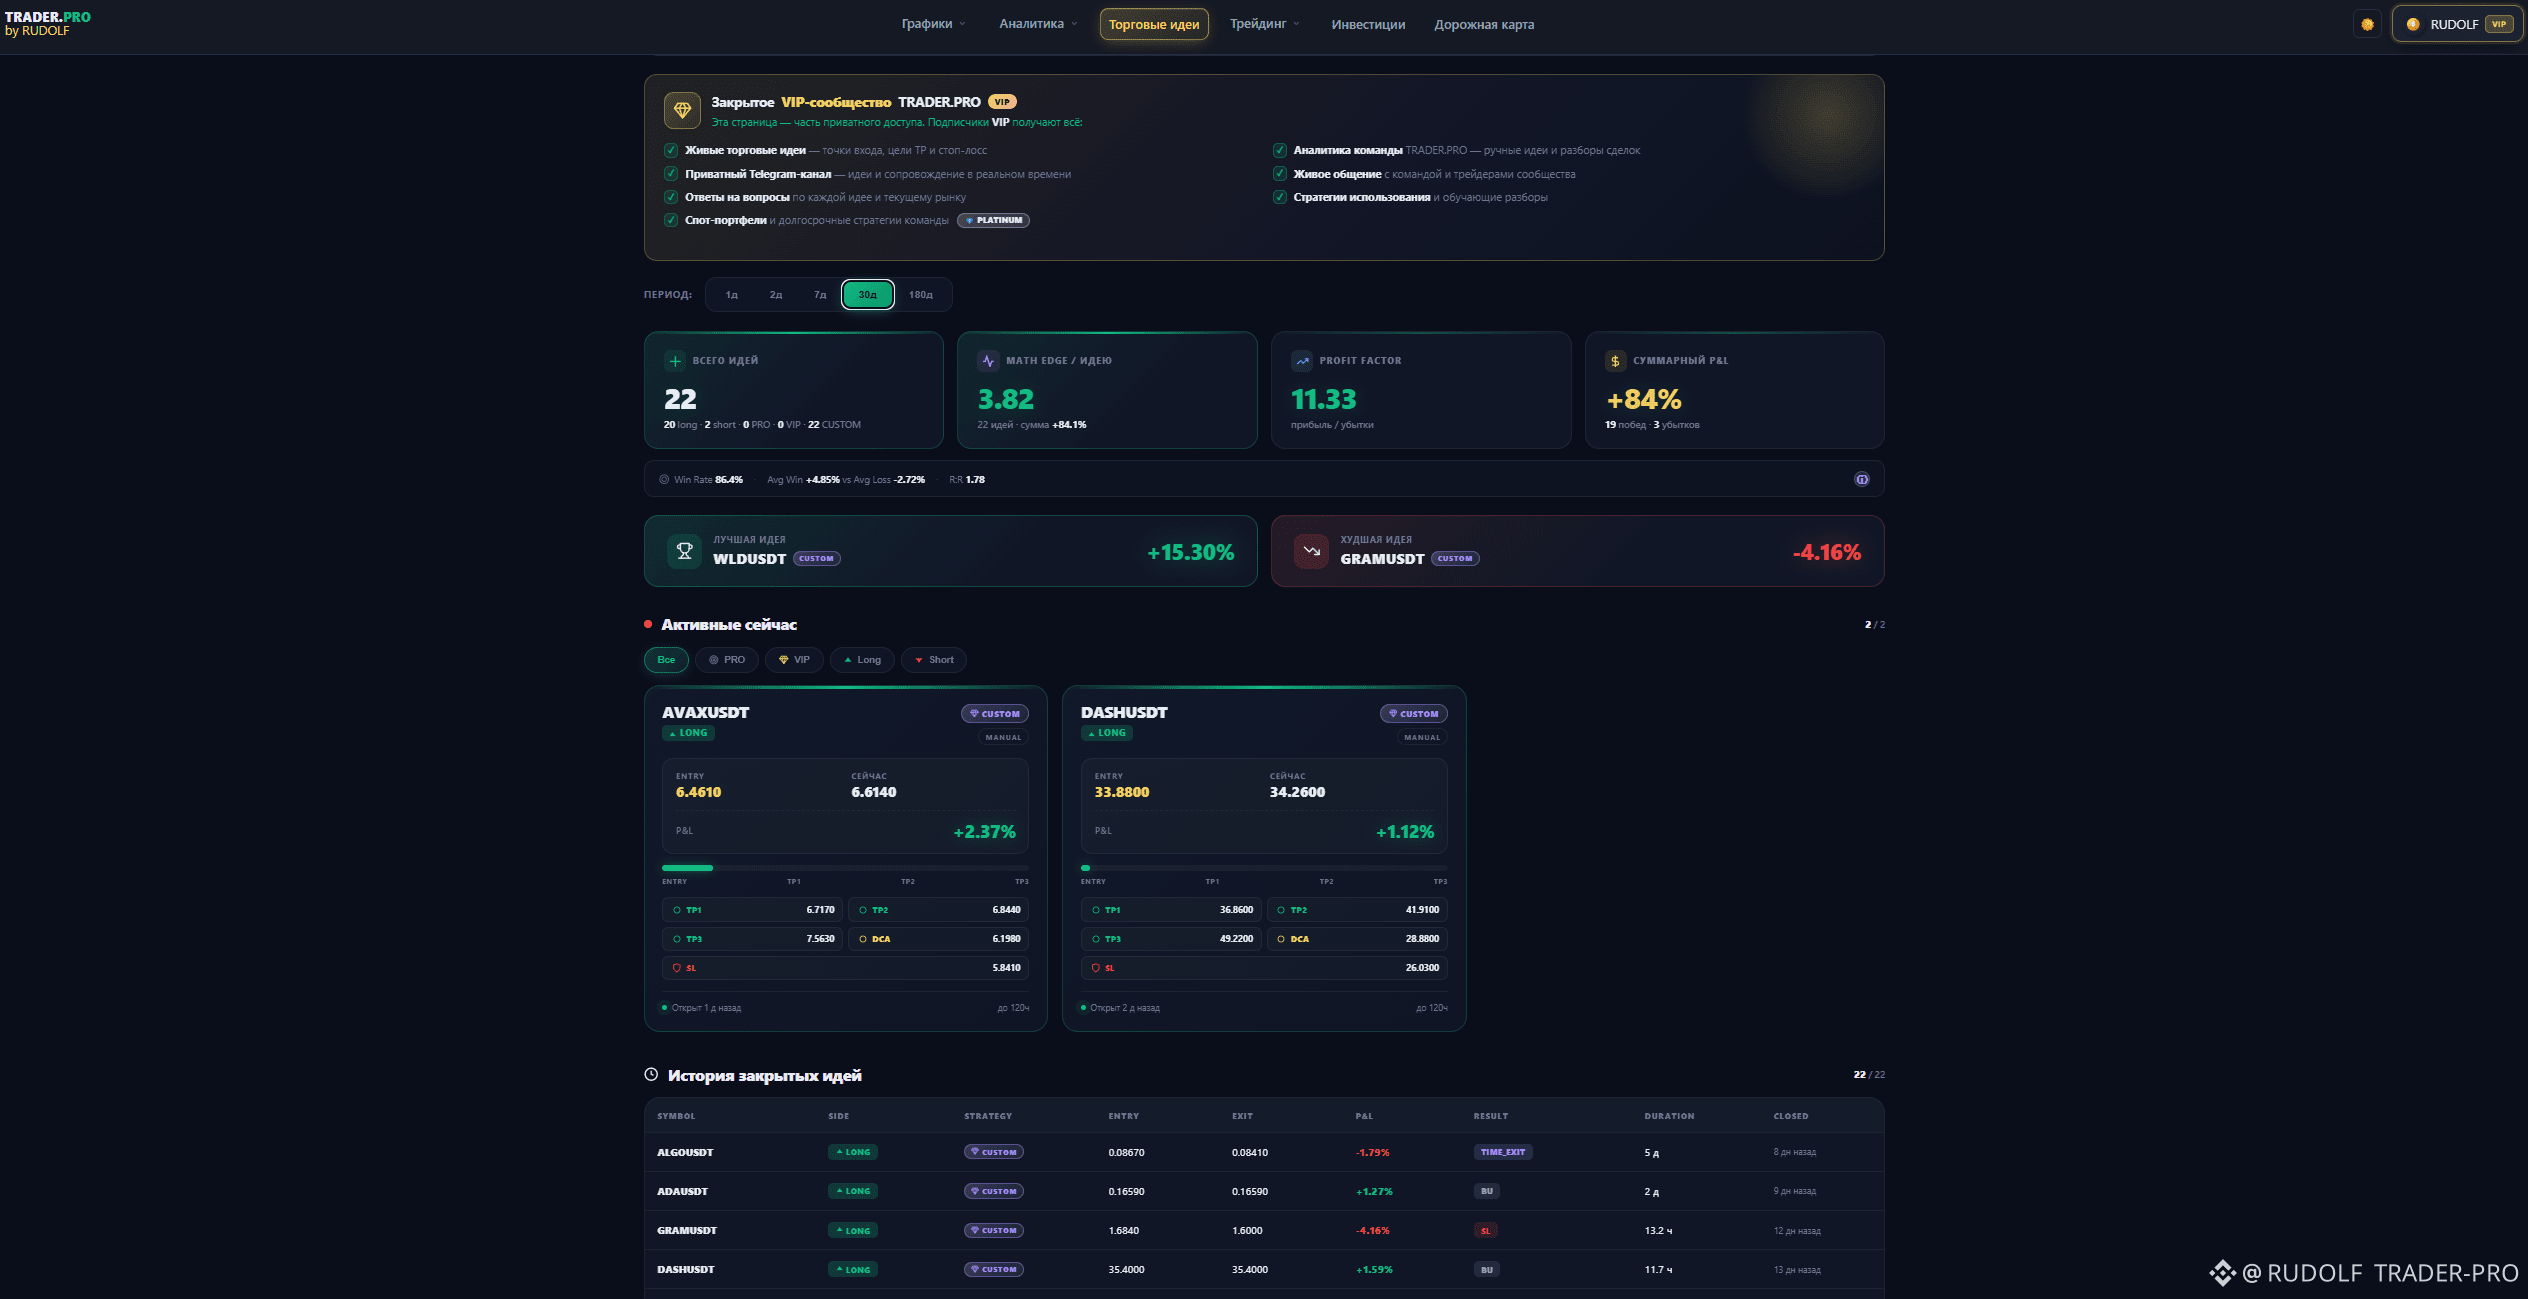Click the red dot beside Активные сейчас

tap(648, 624)
